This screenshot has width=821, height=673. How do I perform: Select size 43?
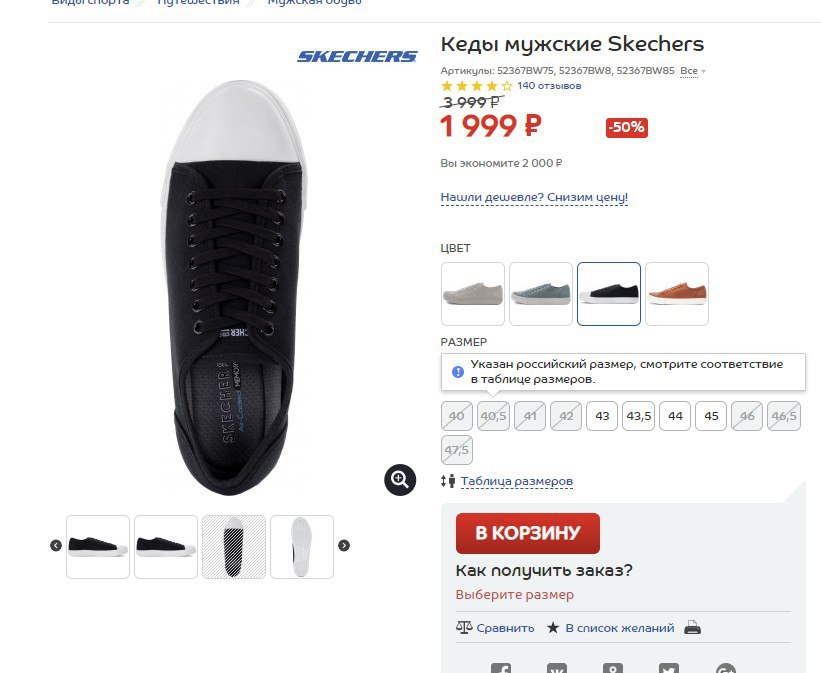[602, 416]
